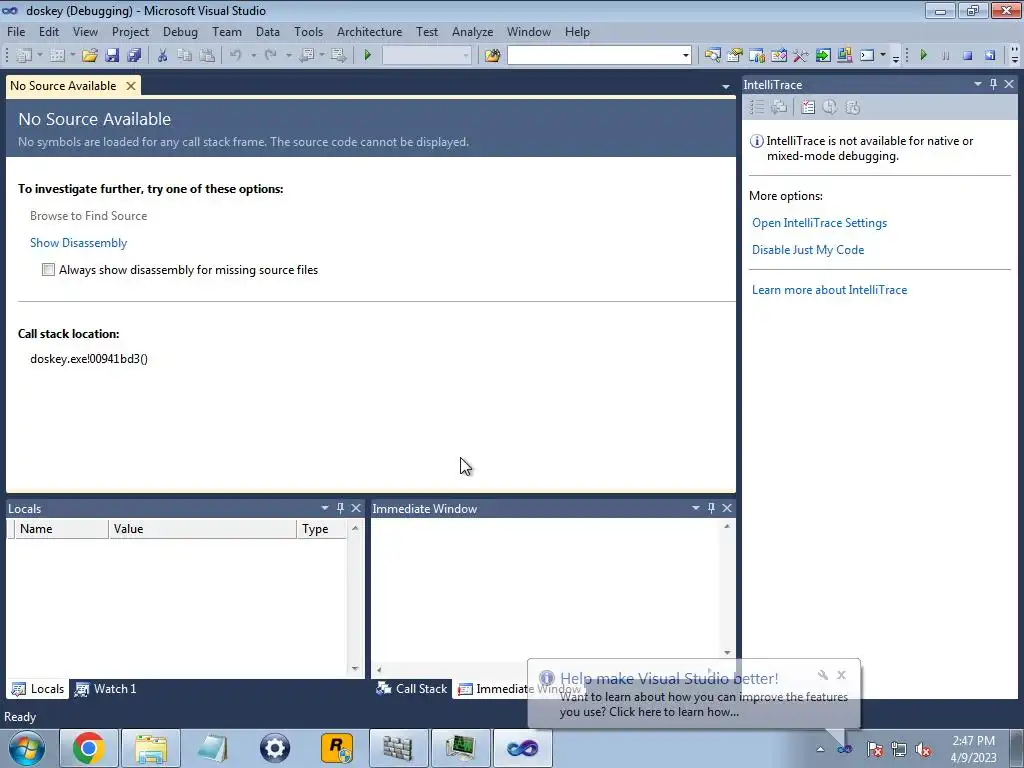1024x768 pixels.
Task: Pin the IntelliTrace panel with auto-hide pushpin
Action: [x=993, y=84]
